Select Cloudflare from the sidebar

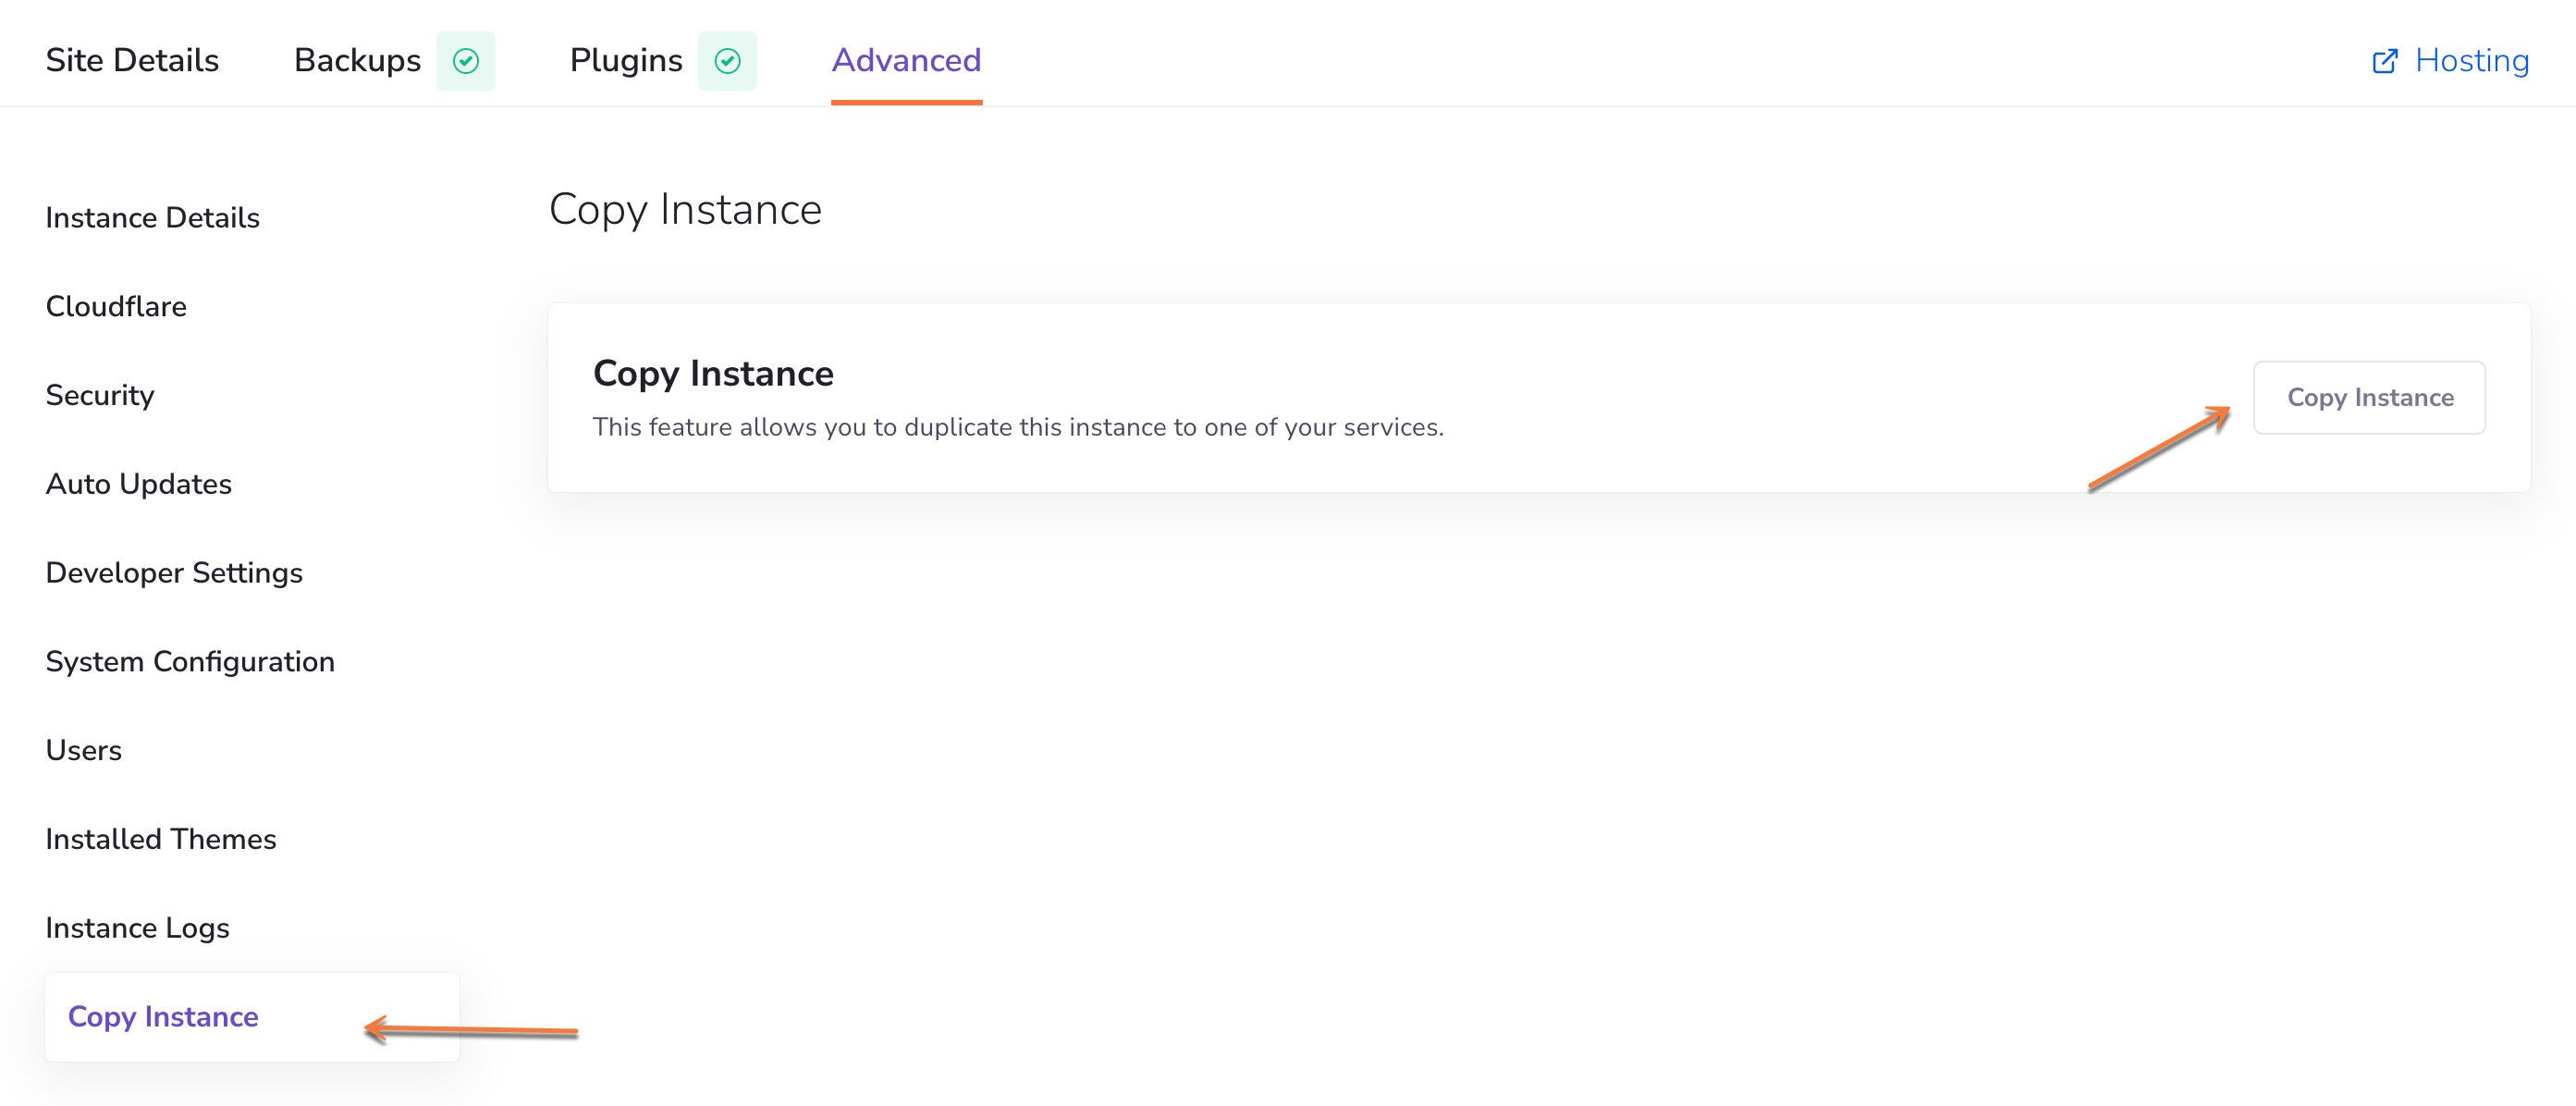click(x=116, y=307)
